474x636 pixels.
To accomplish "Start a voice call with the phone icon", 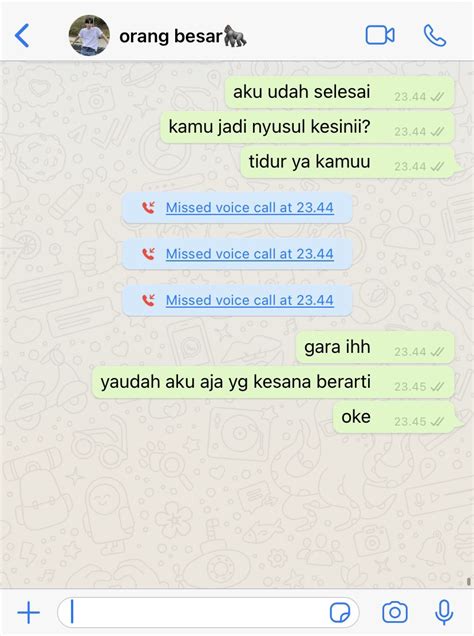I will (435, 36).
